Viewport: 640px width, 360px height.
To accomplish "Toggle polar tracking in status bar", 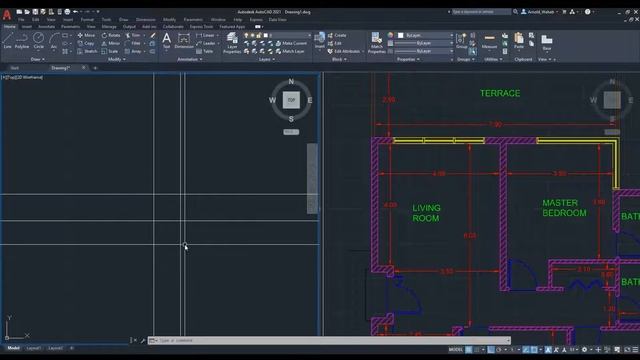I will 498,350.
